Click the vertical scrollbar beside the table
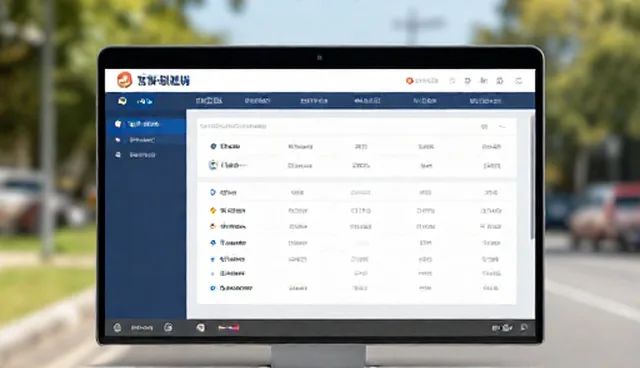Viewport: 640px width, 368px height. pos(532,177)
